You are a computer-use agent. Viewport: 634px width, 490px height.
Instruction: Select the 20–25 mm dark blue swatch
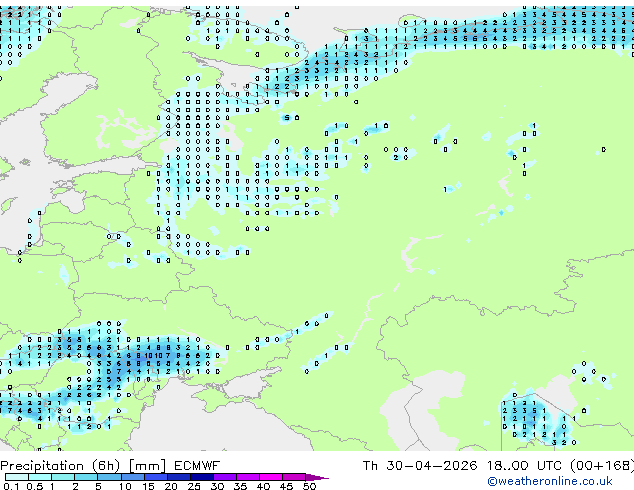coord(179,477)
